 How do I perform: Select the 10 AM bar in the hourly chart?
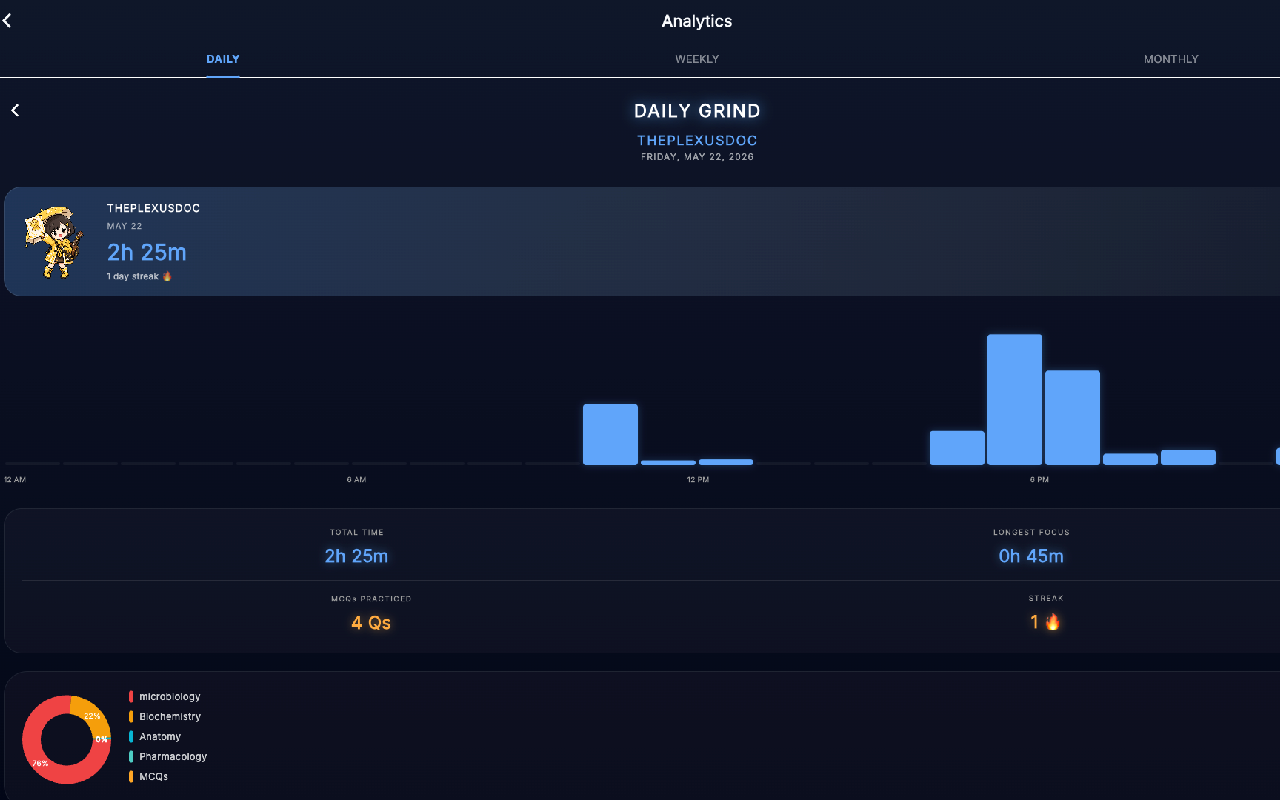(610, 434)
